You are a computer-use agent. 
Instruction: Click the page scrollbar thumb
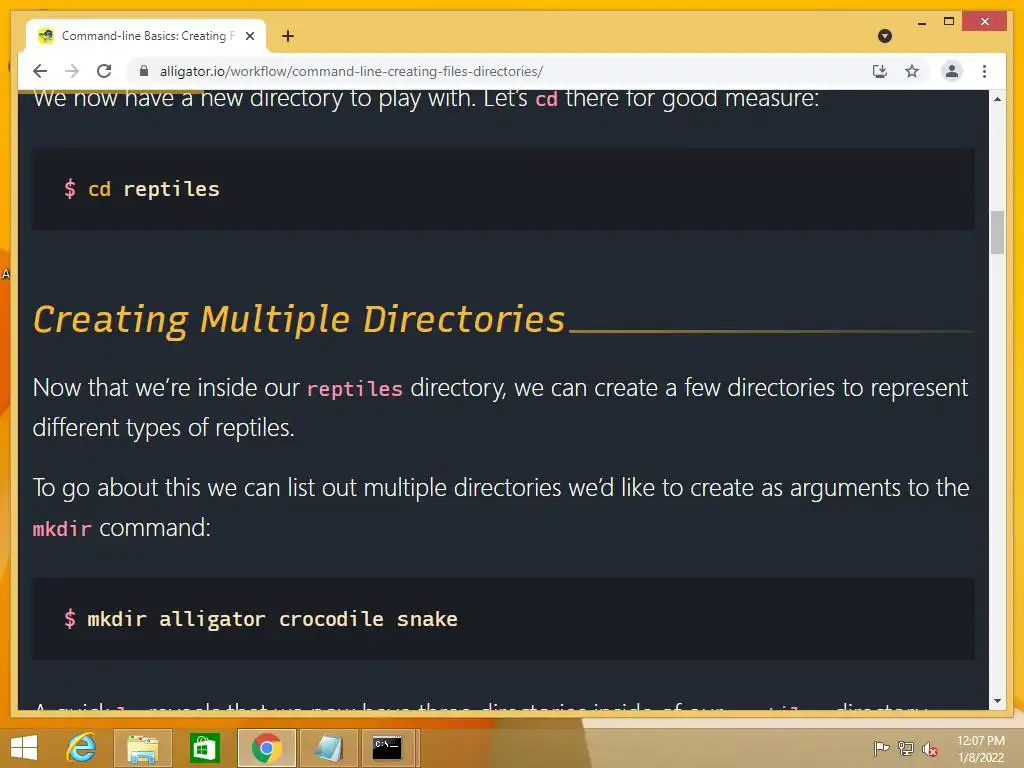click(997, 232)
